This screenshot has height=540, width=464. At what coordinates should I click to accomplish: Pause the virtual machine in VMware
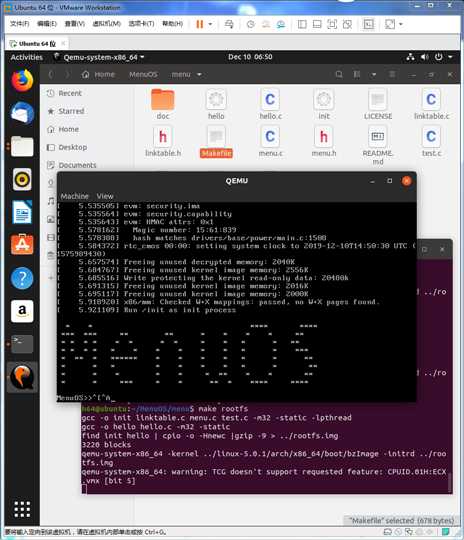coord(199,24)
